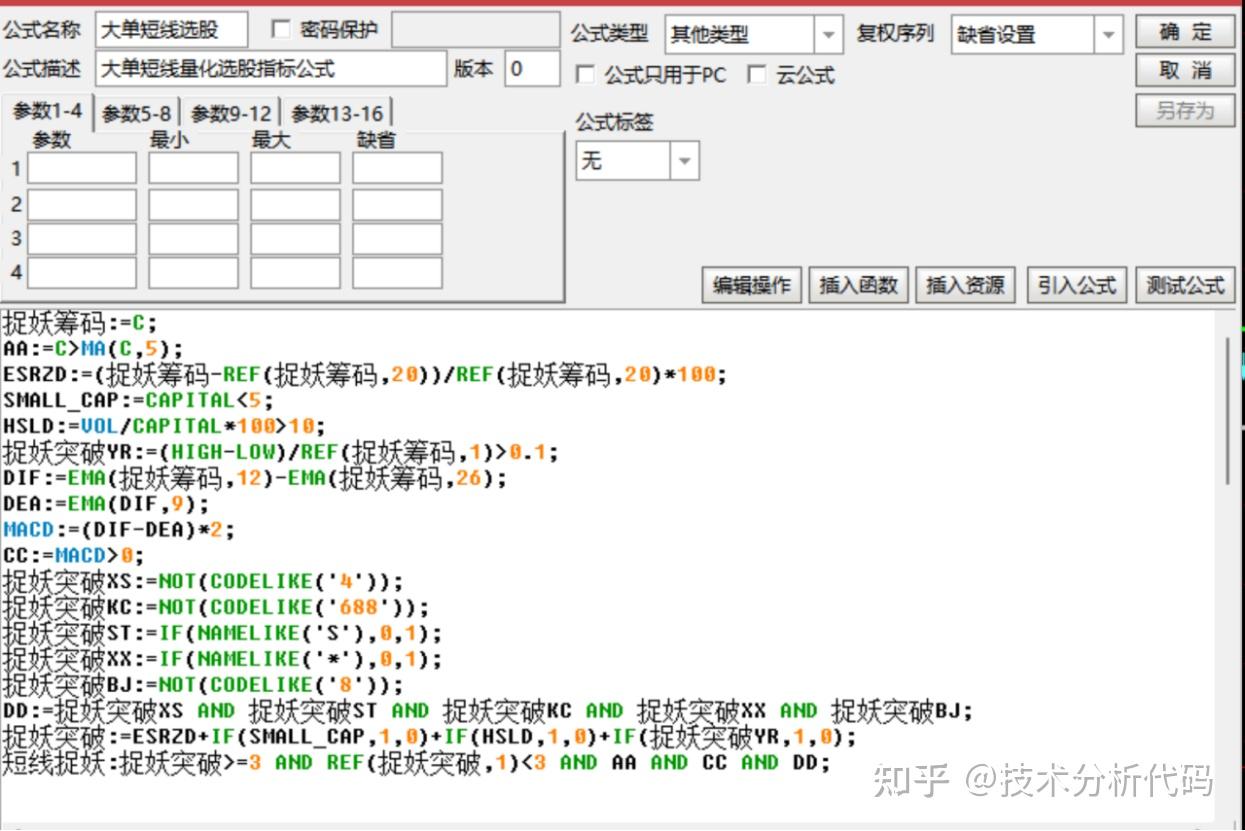
Task: Click the HSLD:=VOL/CAPITAL line
Action: (x=164, y=426)
